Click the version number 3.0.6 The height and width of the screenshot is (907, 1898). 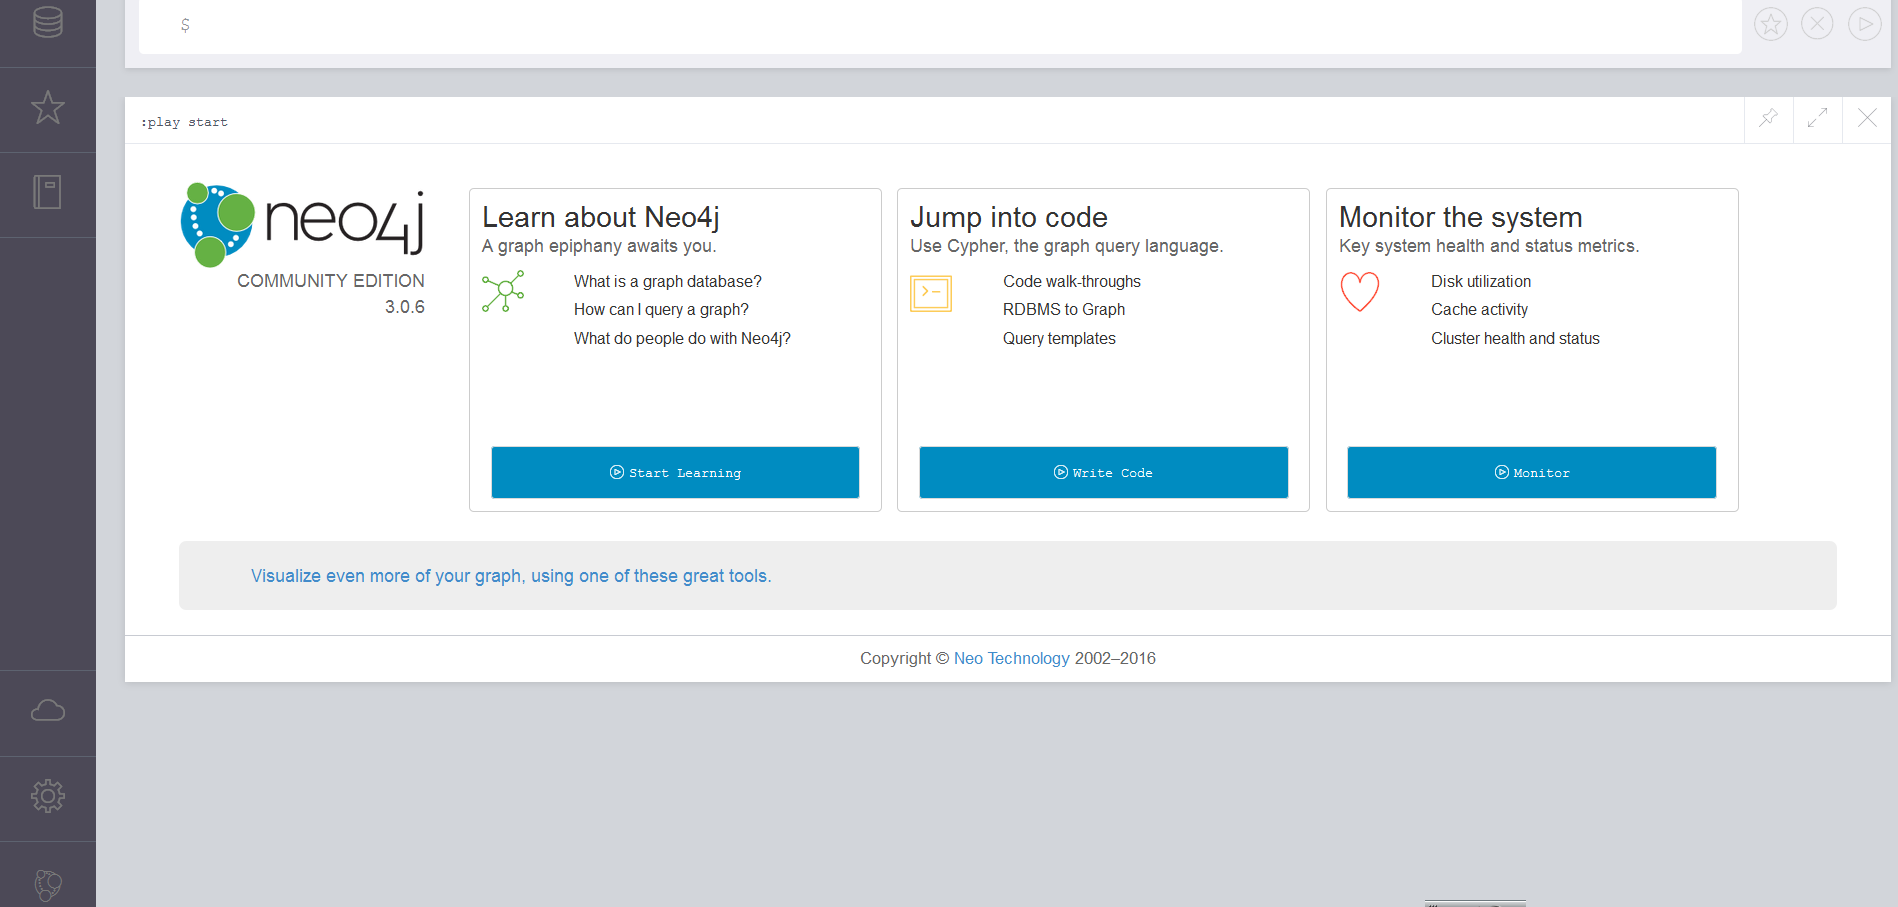[405, 307]
